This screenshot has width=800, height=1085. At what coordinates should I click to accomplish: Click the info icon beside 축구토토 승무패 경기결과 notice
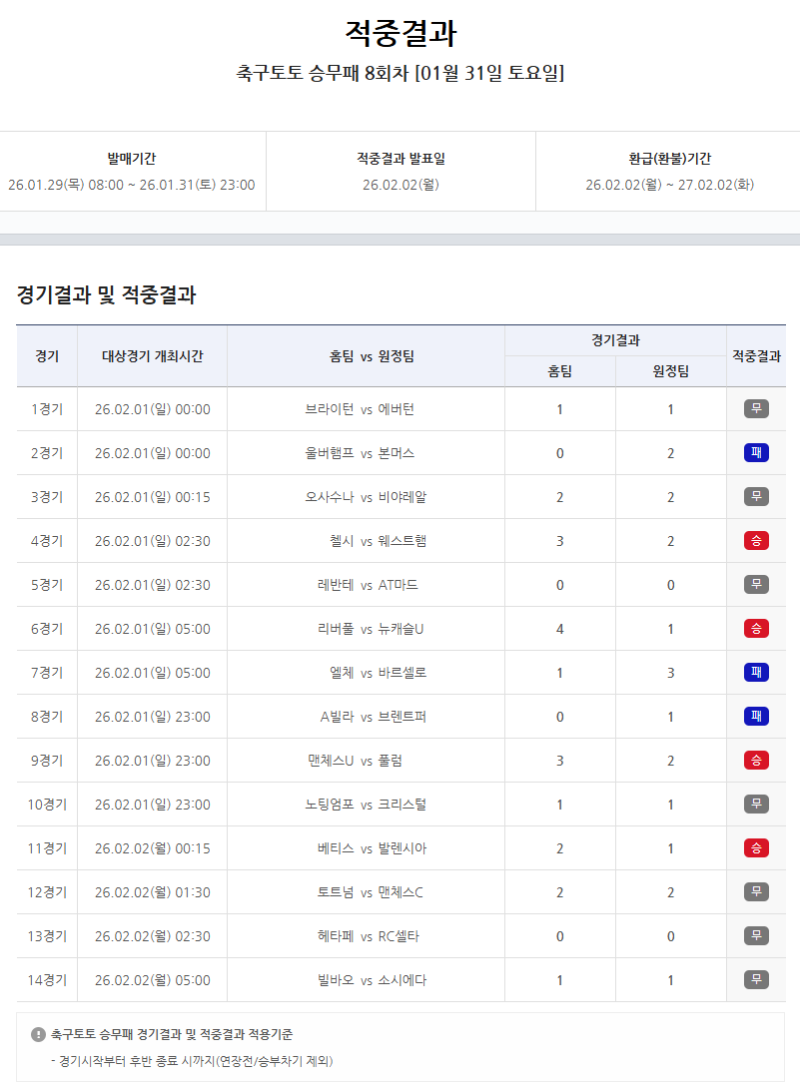(38, 1035)
